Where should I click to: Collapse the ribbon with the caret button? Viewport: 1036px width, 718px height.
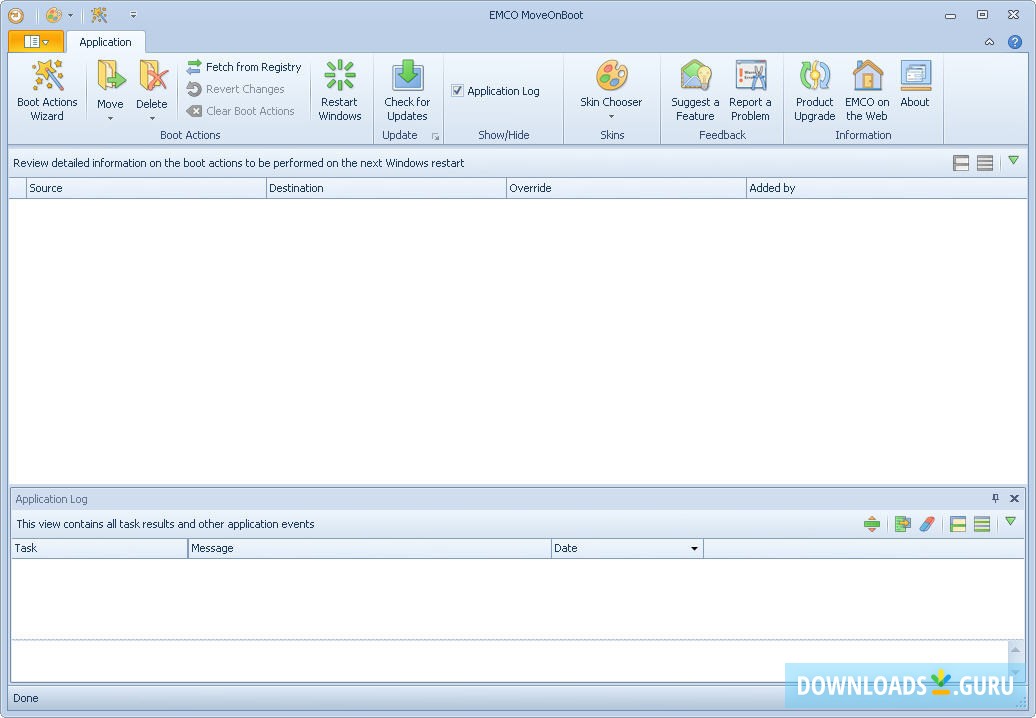click(x=989, y=42)
